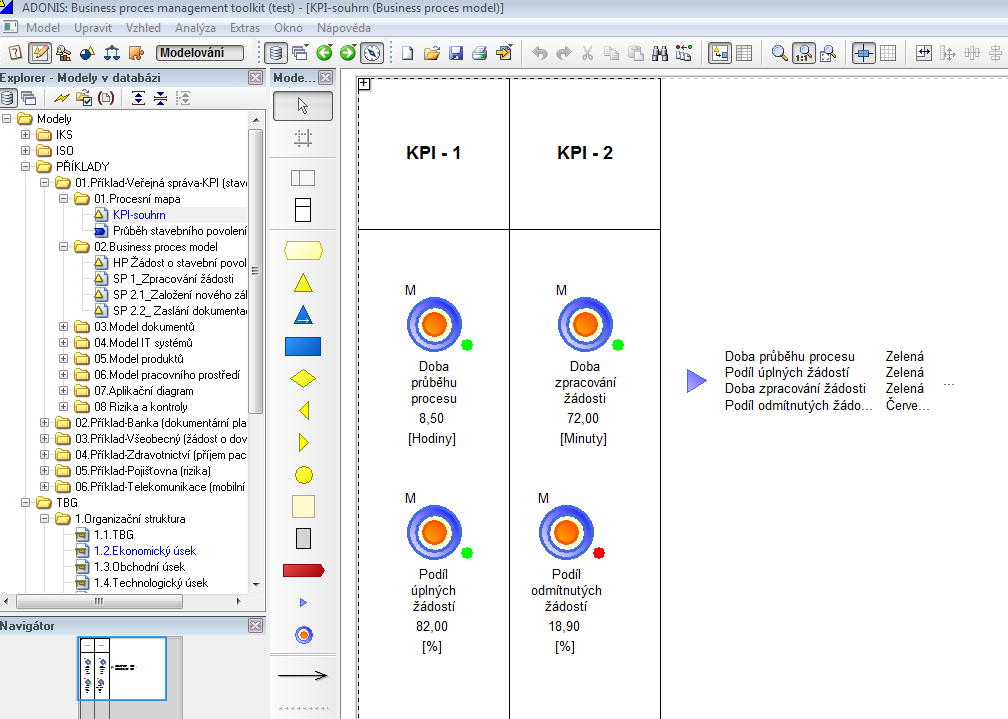Open the import/export puzzle piece component
This screenshot has height=719, width=1008.
pyautogui.click(x=136, y=53)
